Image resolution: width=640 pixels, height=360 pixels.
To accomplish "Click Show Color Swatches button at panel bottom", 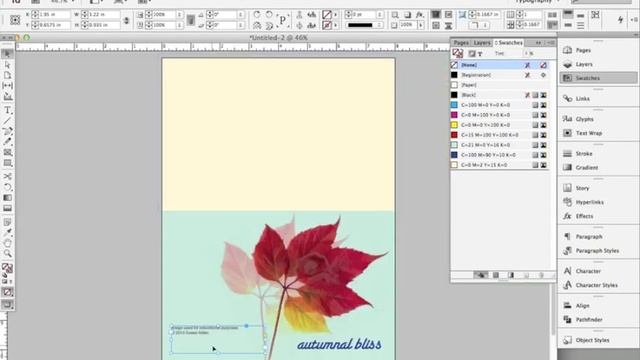I will coord(496,276).
